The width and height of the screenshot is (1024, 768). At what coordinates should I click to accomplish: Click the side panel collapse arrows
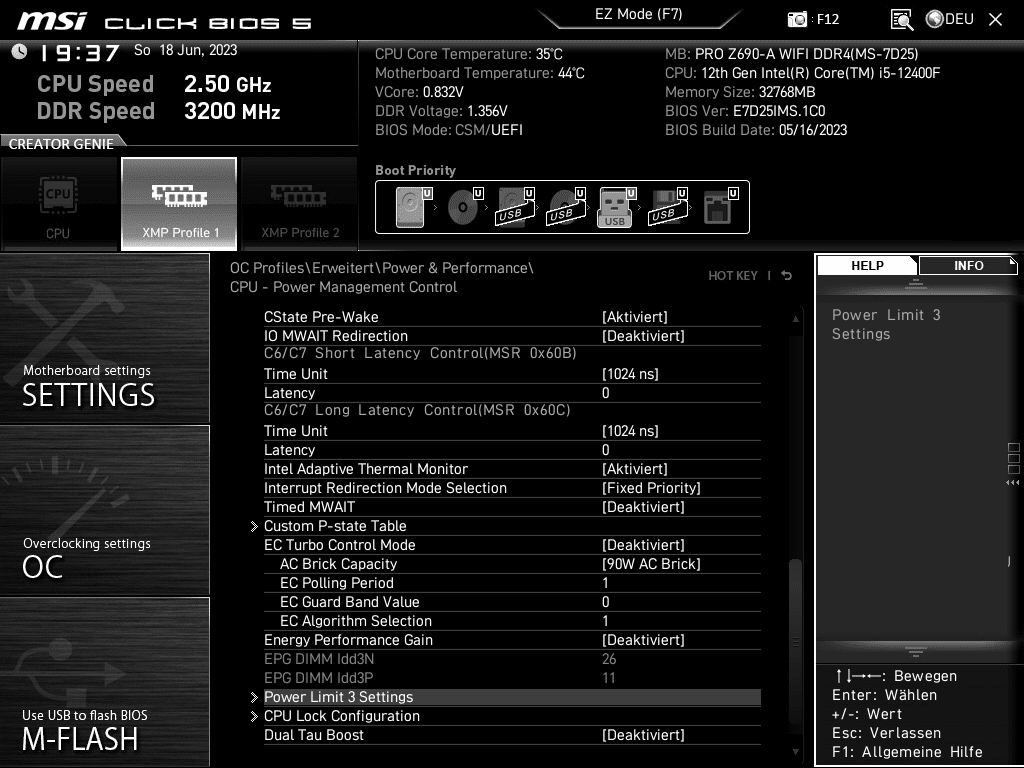click(1013, 483)
